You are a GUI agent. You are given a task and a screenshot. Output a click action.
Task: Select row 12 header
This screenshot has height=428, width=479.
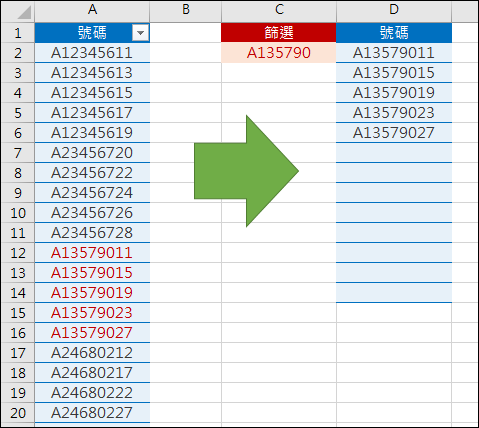pyautogui.click(x=18, y=253)
